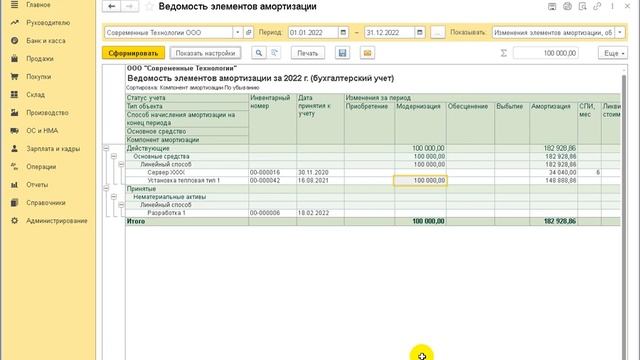Click Итого amortization total 182 928,86
The width and height of the screenshot is (640, 360).
tap(560, 221)
